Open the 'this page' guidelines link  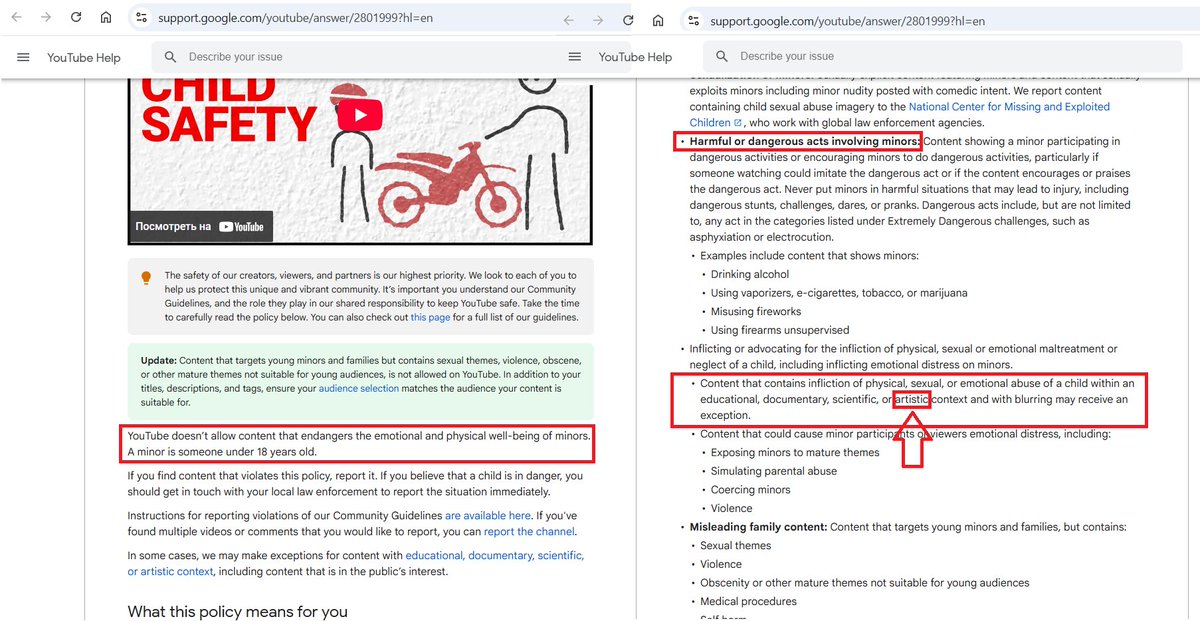(430, 317)
